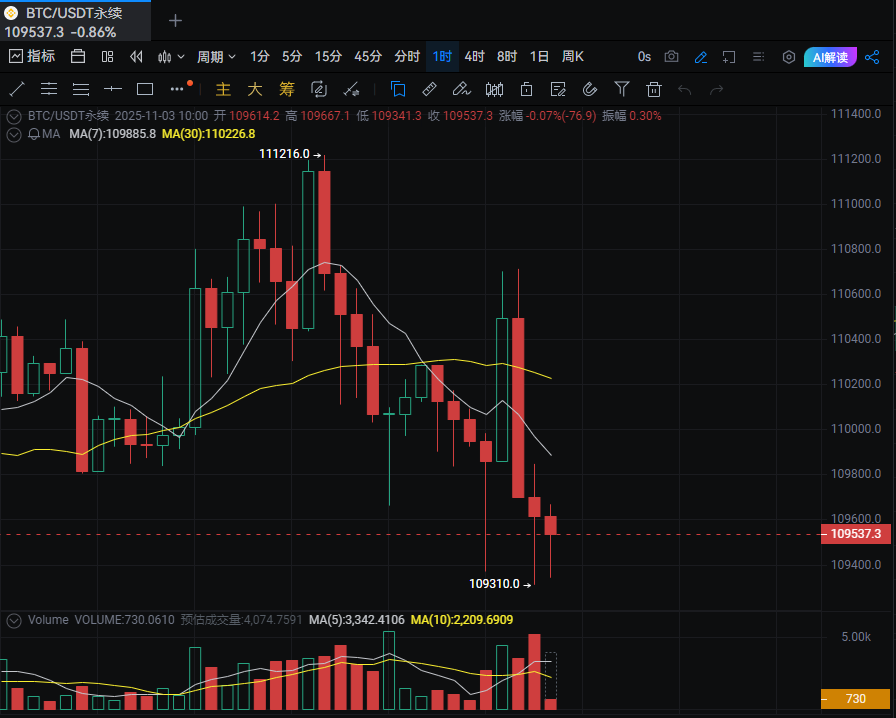
Task: Select the 1日 daily timeframe
Action: coord(539,57)
